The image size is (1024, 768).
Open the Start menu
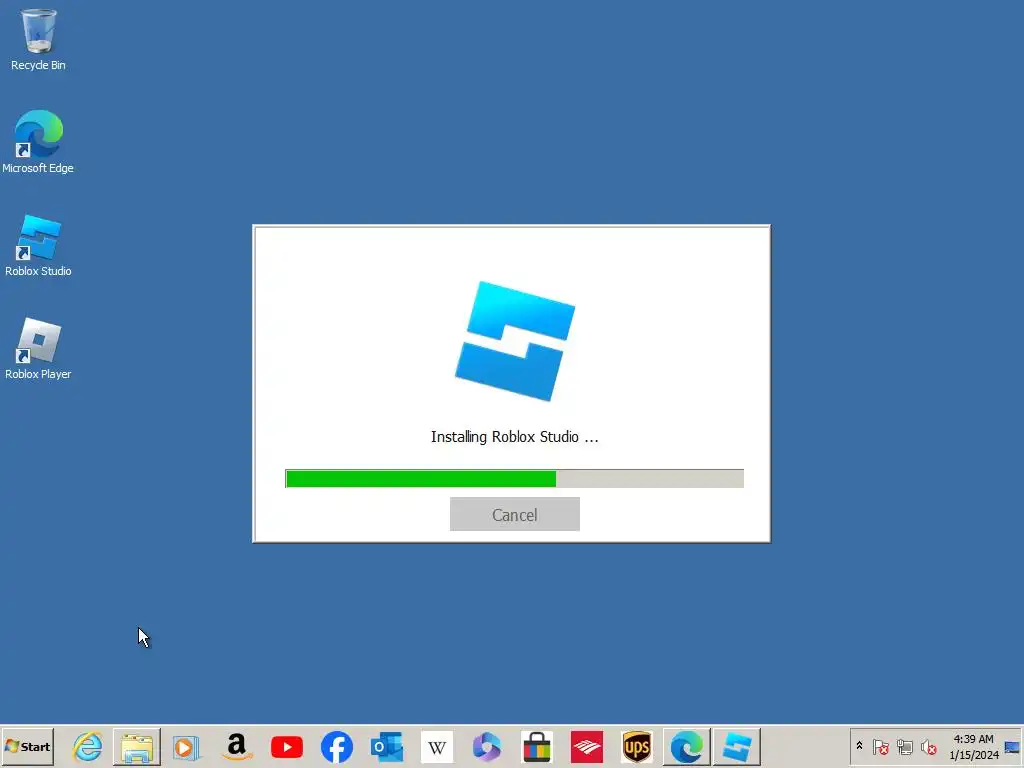(x=27, y=746)
